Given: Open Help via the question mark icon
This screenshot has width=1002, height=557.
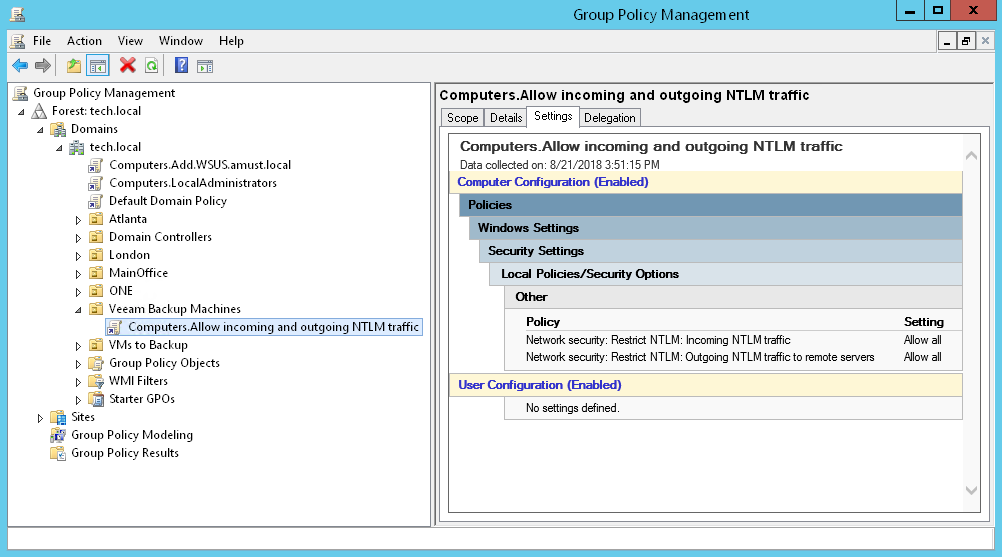Looking at the screenshot, I should [x=181, y=66].
